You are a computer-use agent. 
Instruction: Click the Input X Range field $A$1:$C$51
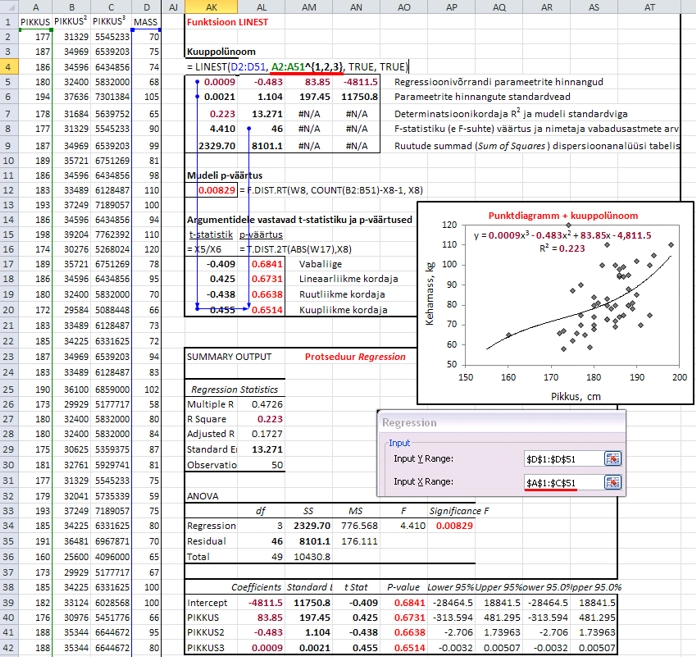(x=563, y=483)
